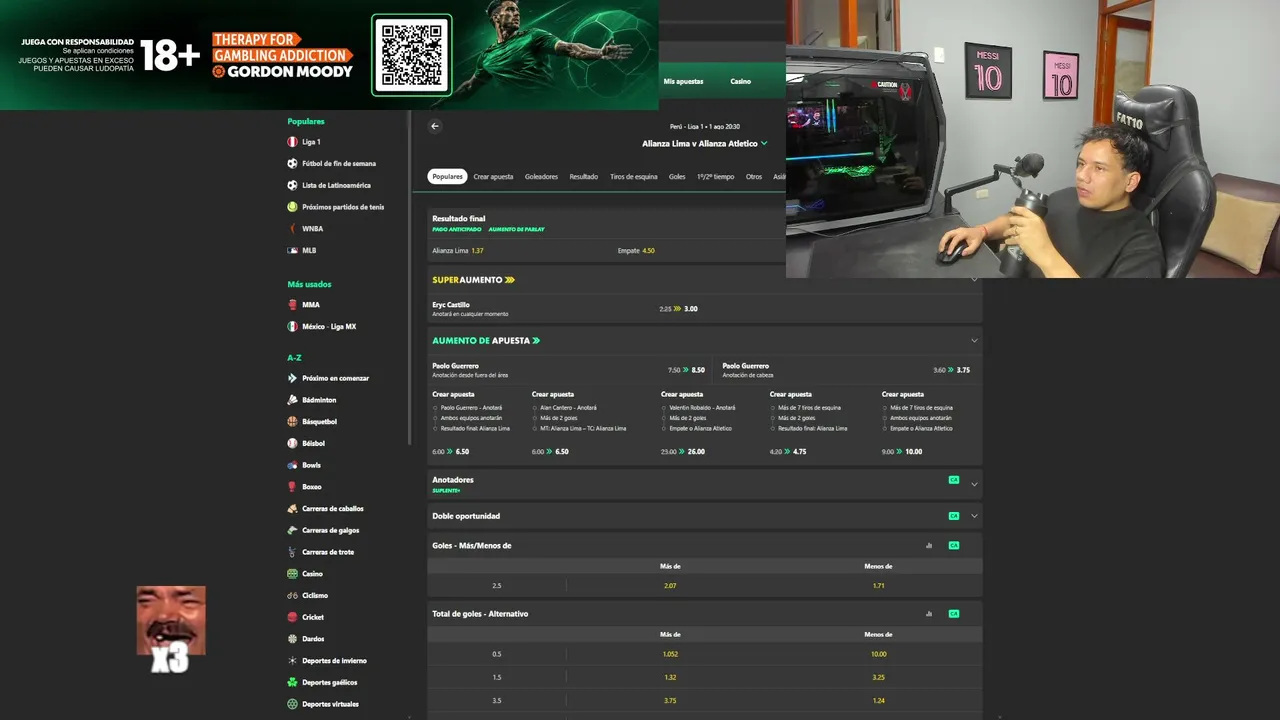Go back using the arrow button
This screenshot has width=1280, height=720.
pyautogui.click(x=434, y=126)
